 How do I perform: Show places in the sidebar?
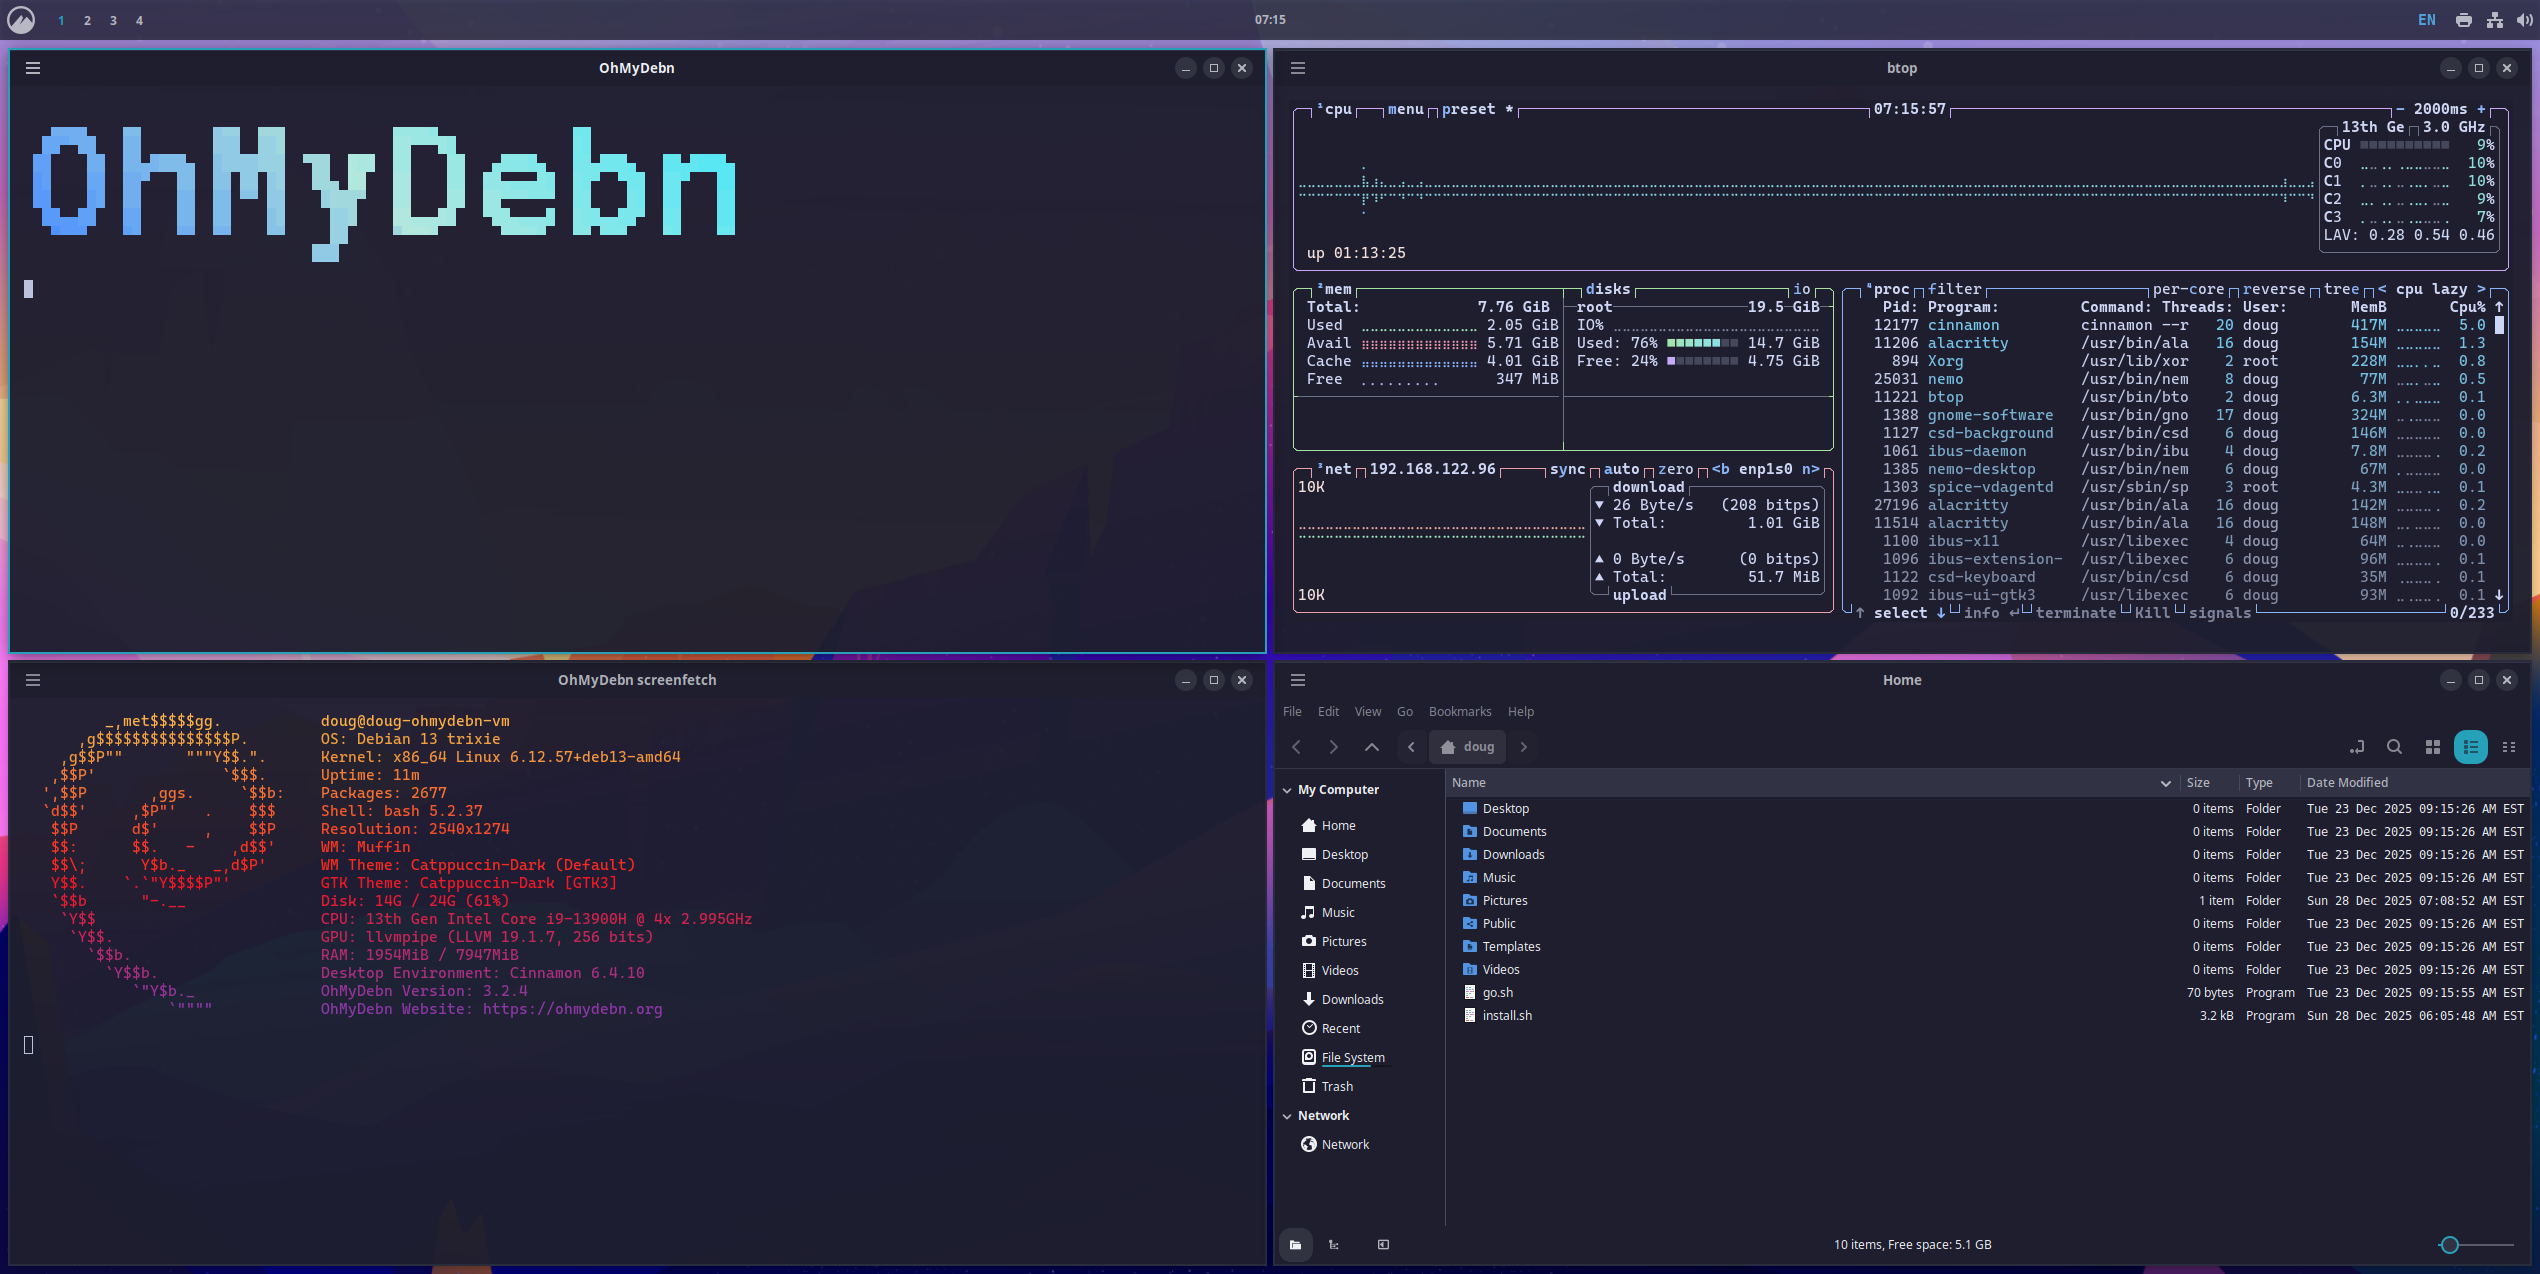pyautogui.click(x=1295, y=1245)
